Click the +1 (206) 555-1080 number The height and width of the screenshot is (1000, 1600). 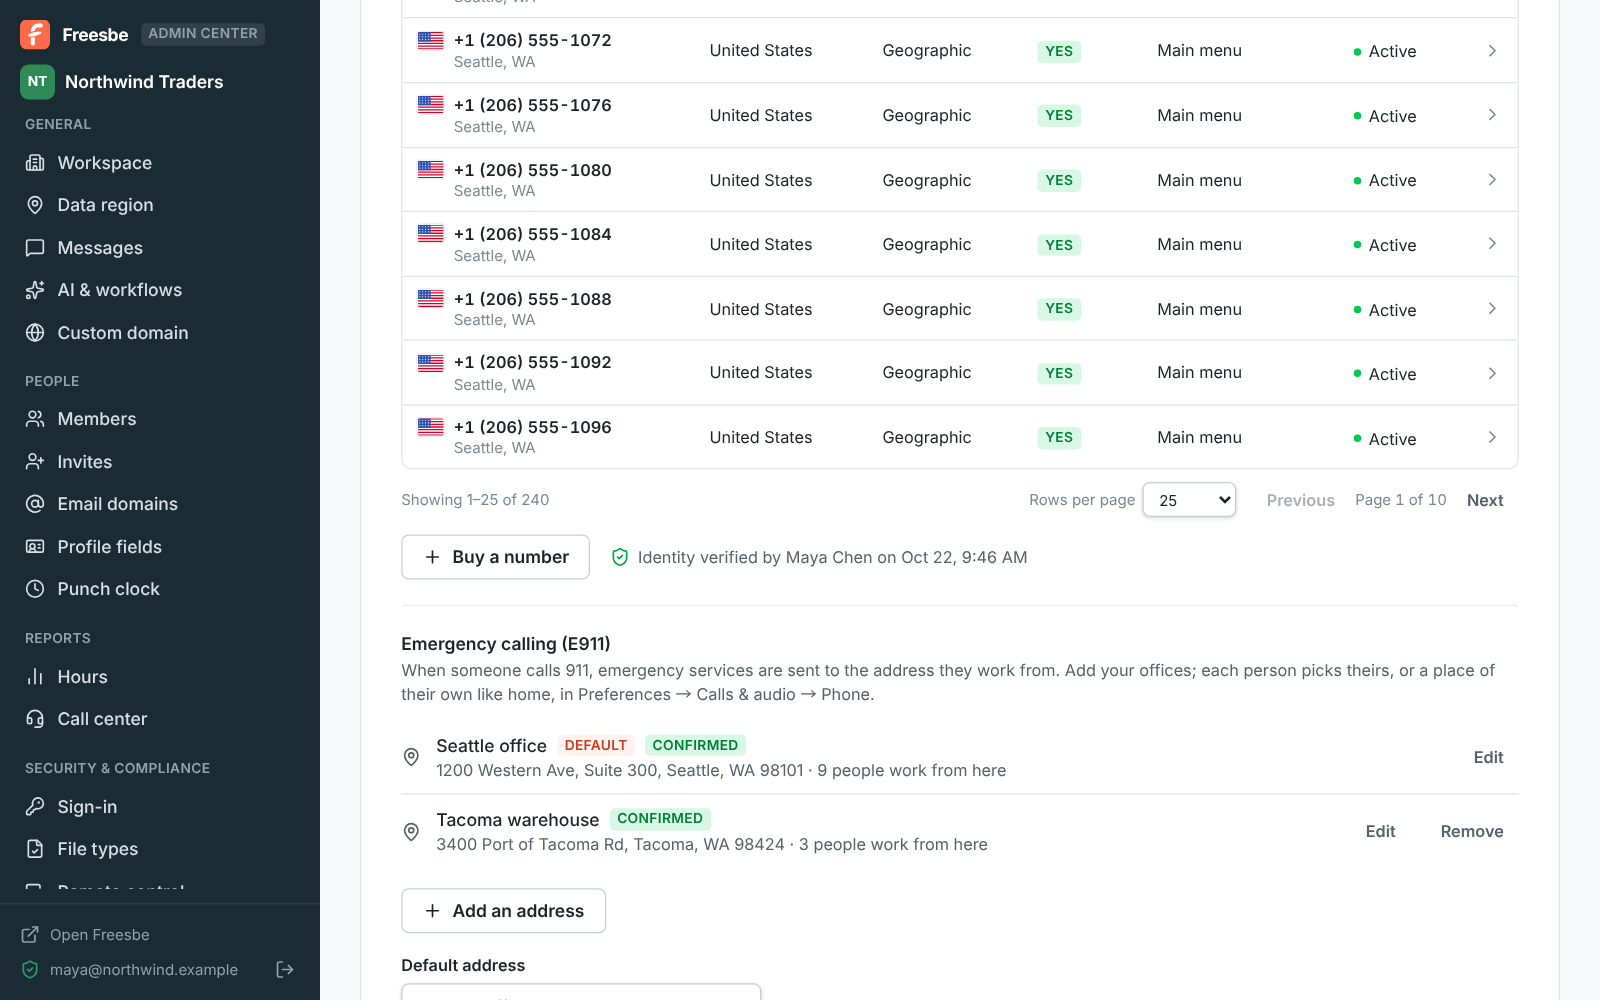pos(533,170)
